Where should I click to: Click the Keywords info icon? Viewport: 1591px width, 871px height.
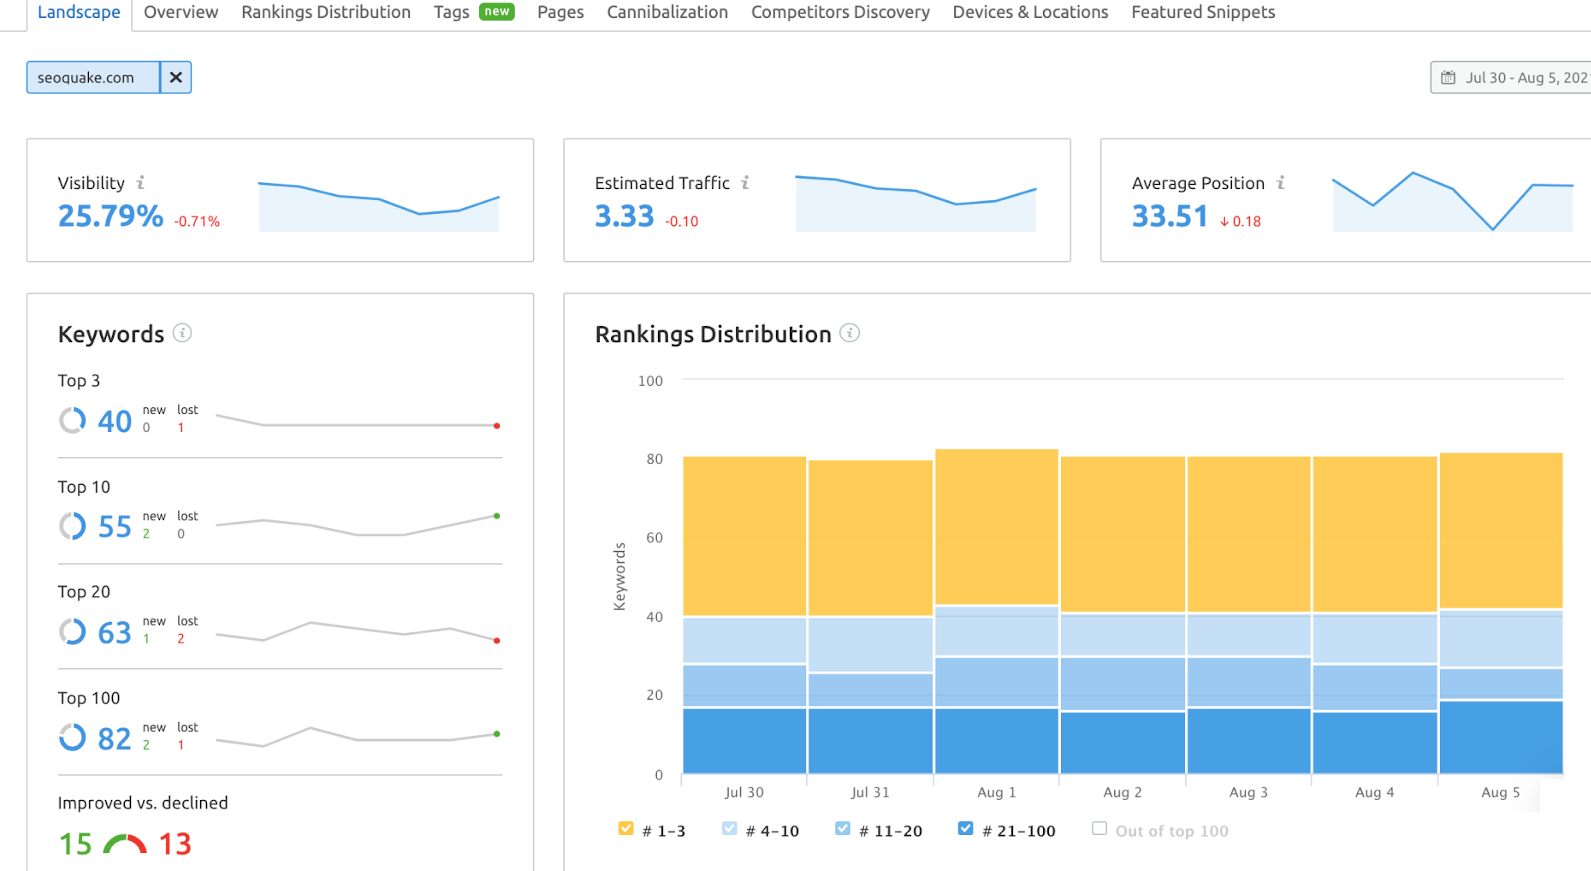182,333
